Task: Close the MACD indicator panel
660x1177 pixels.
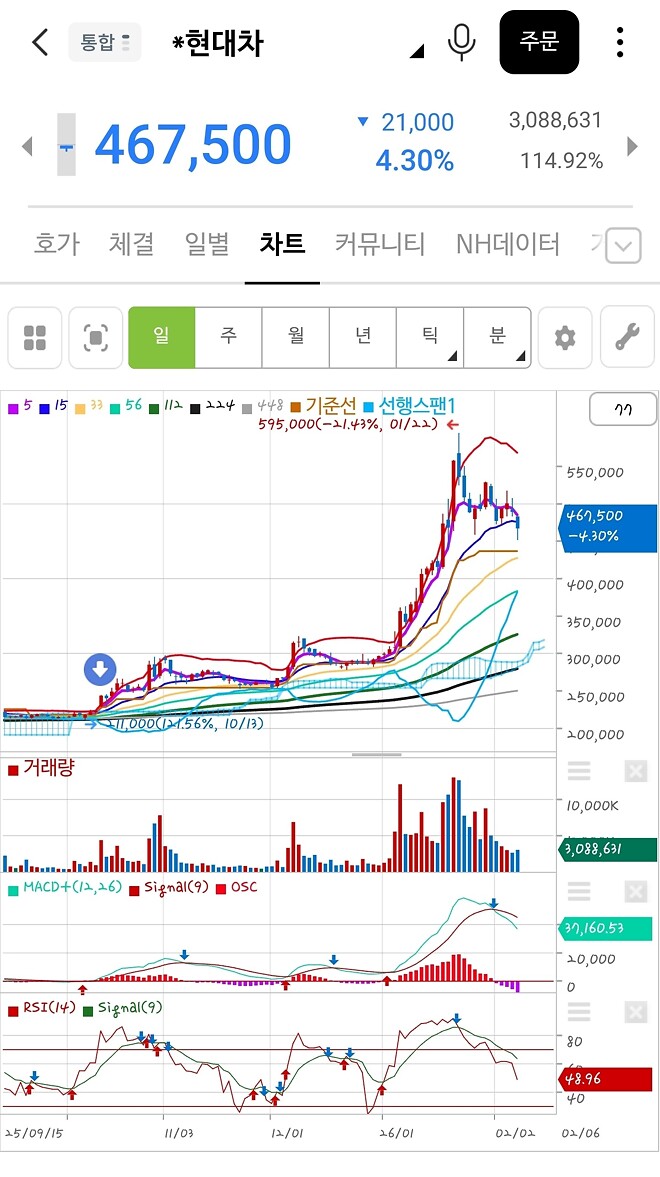Action: click(x=635, y=892)
